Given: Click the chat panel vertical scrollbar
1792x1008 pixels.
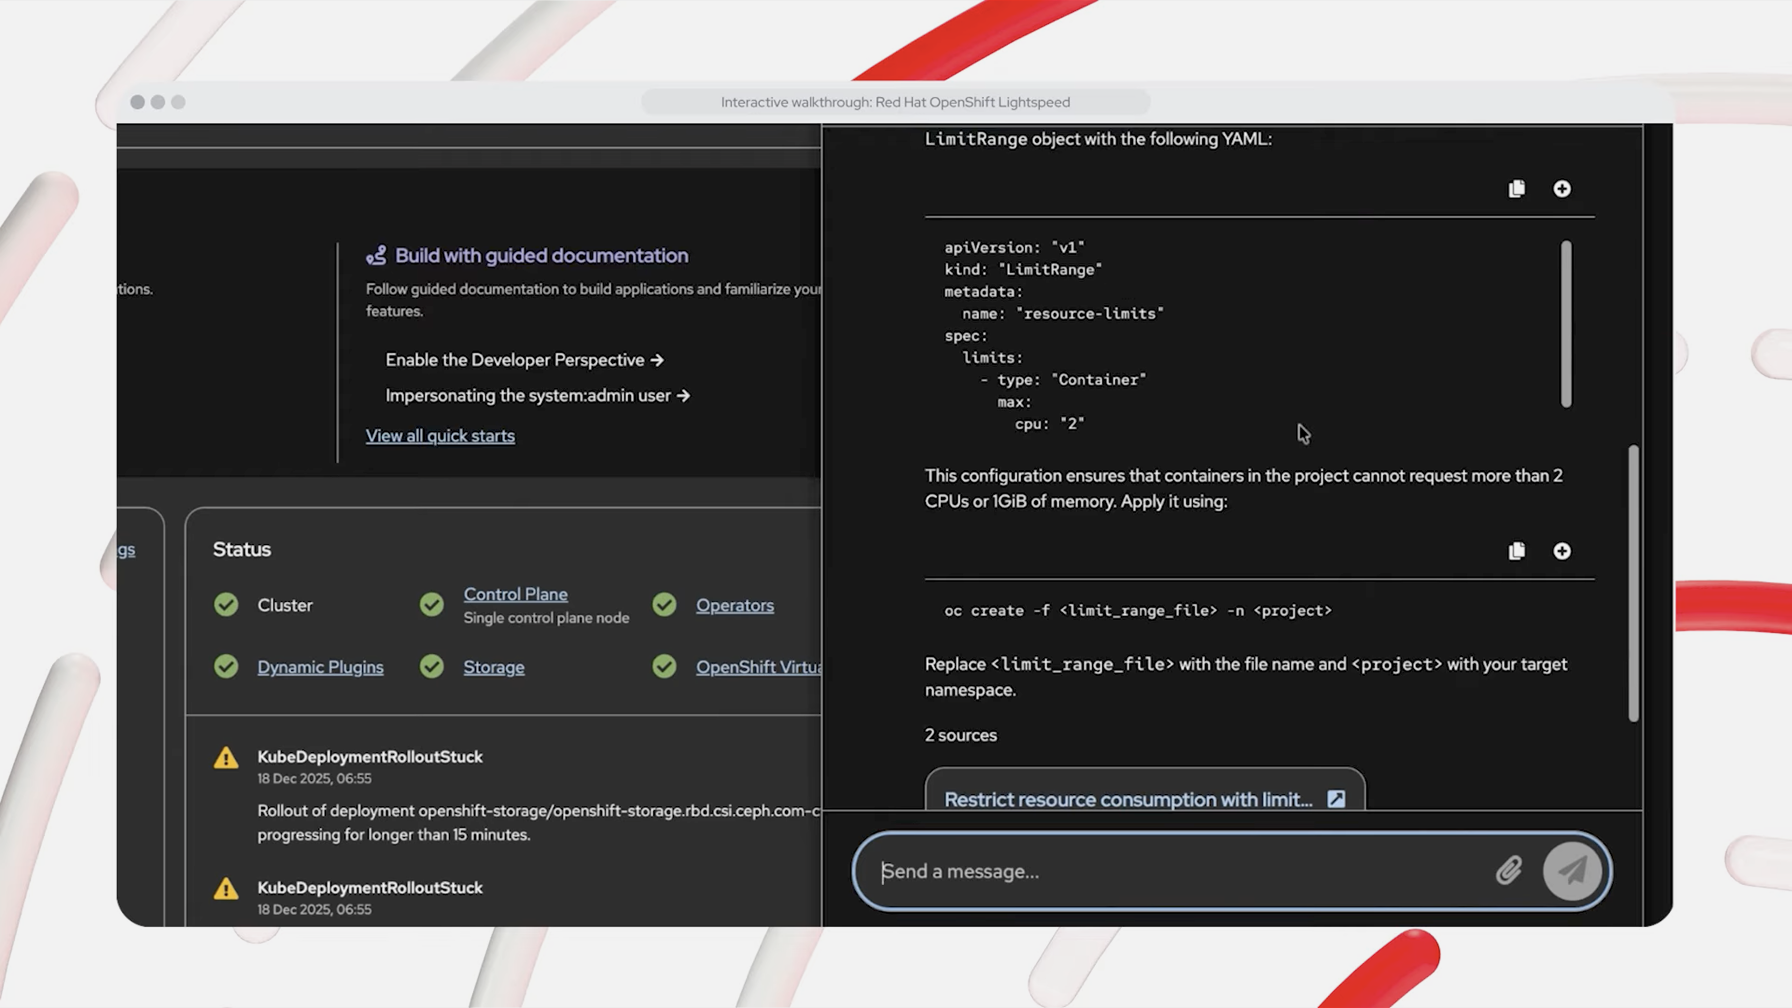Looking at the screenshot, I should pyautogui.click(x=1633, y=583).
